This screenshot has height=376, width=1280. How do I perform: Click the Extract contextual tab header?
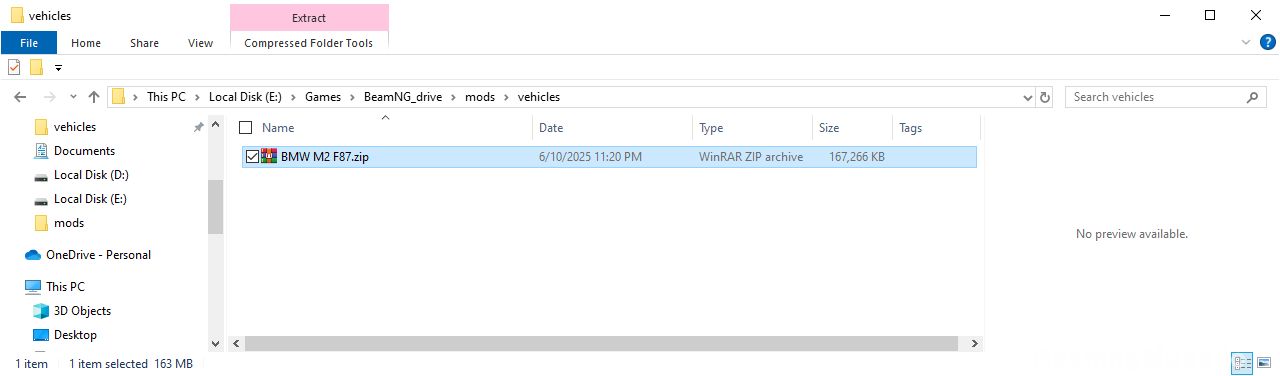point(309,17)
